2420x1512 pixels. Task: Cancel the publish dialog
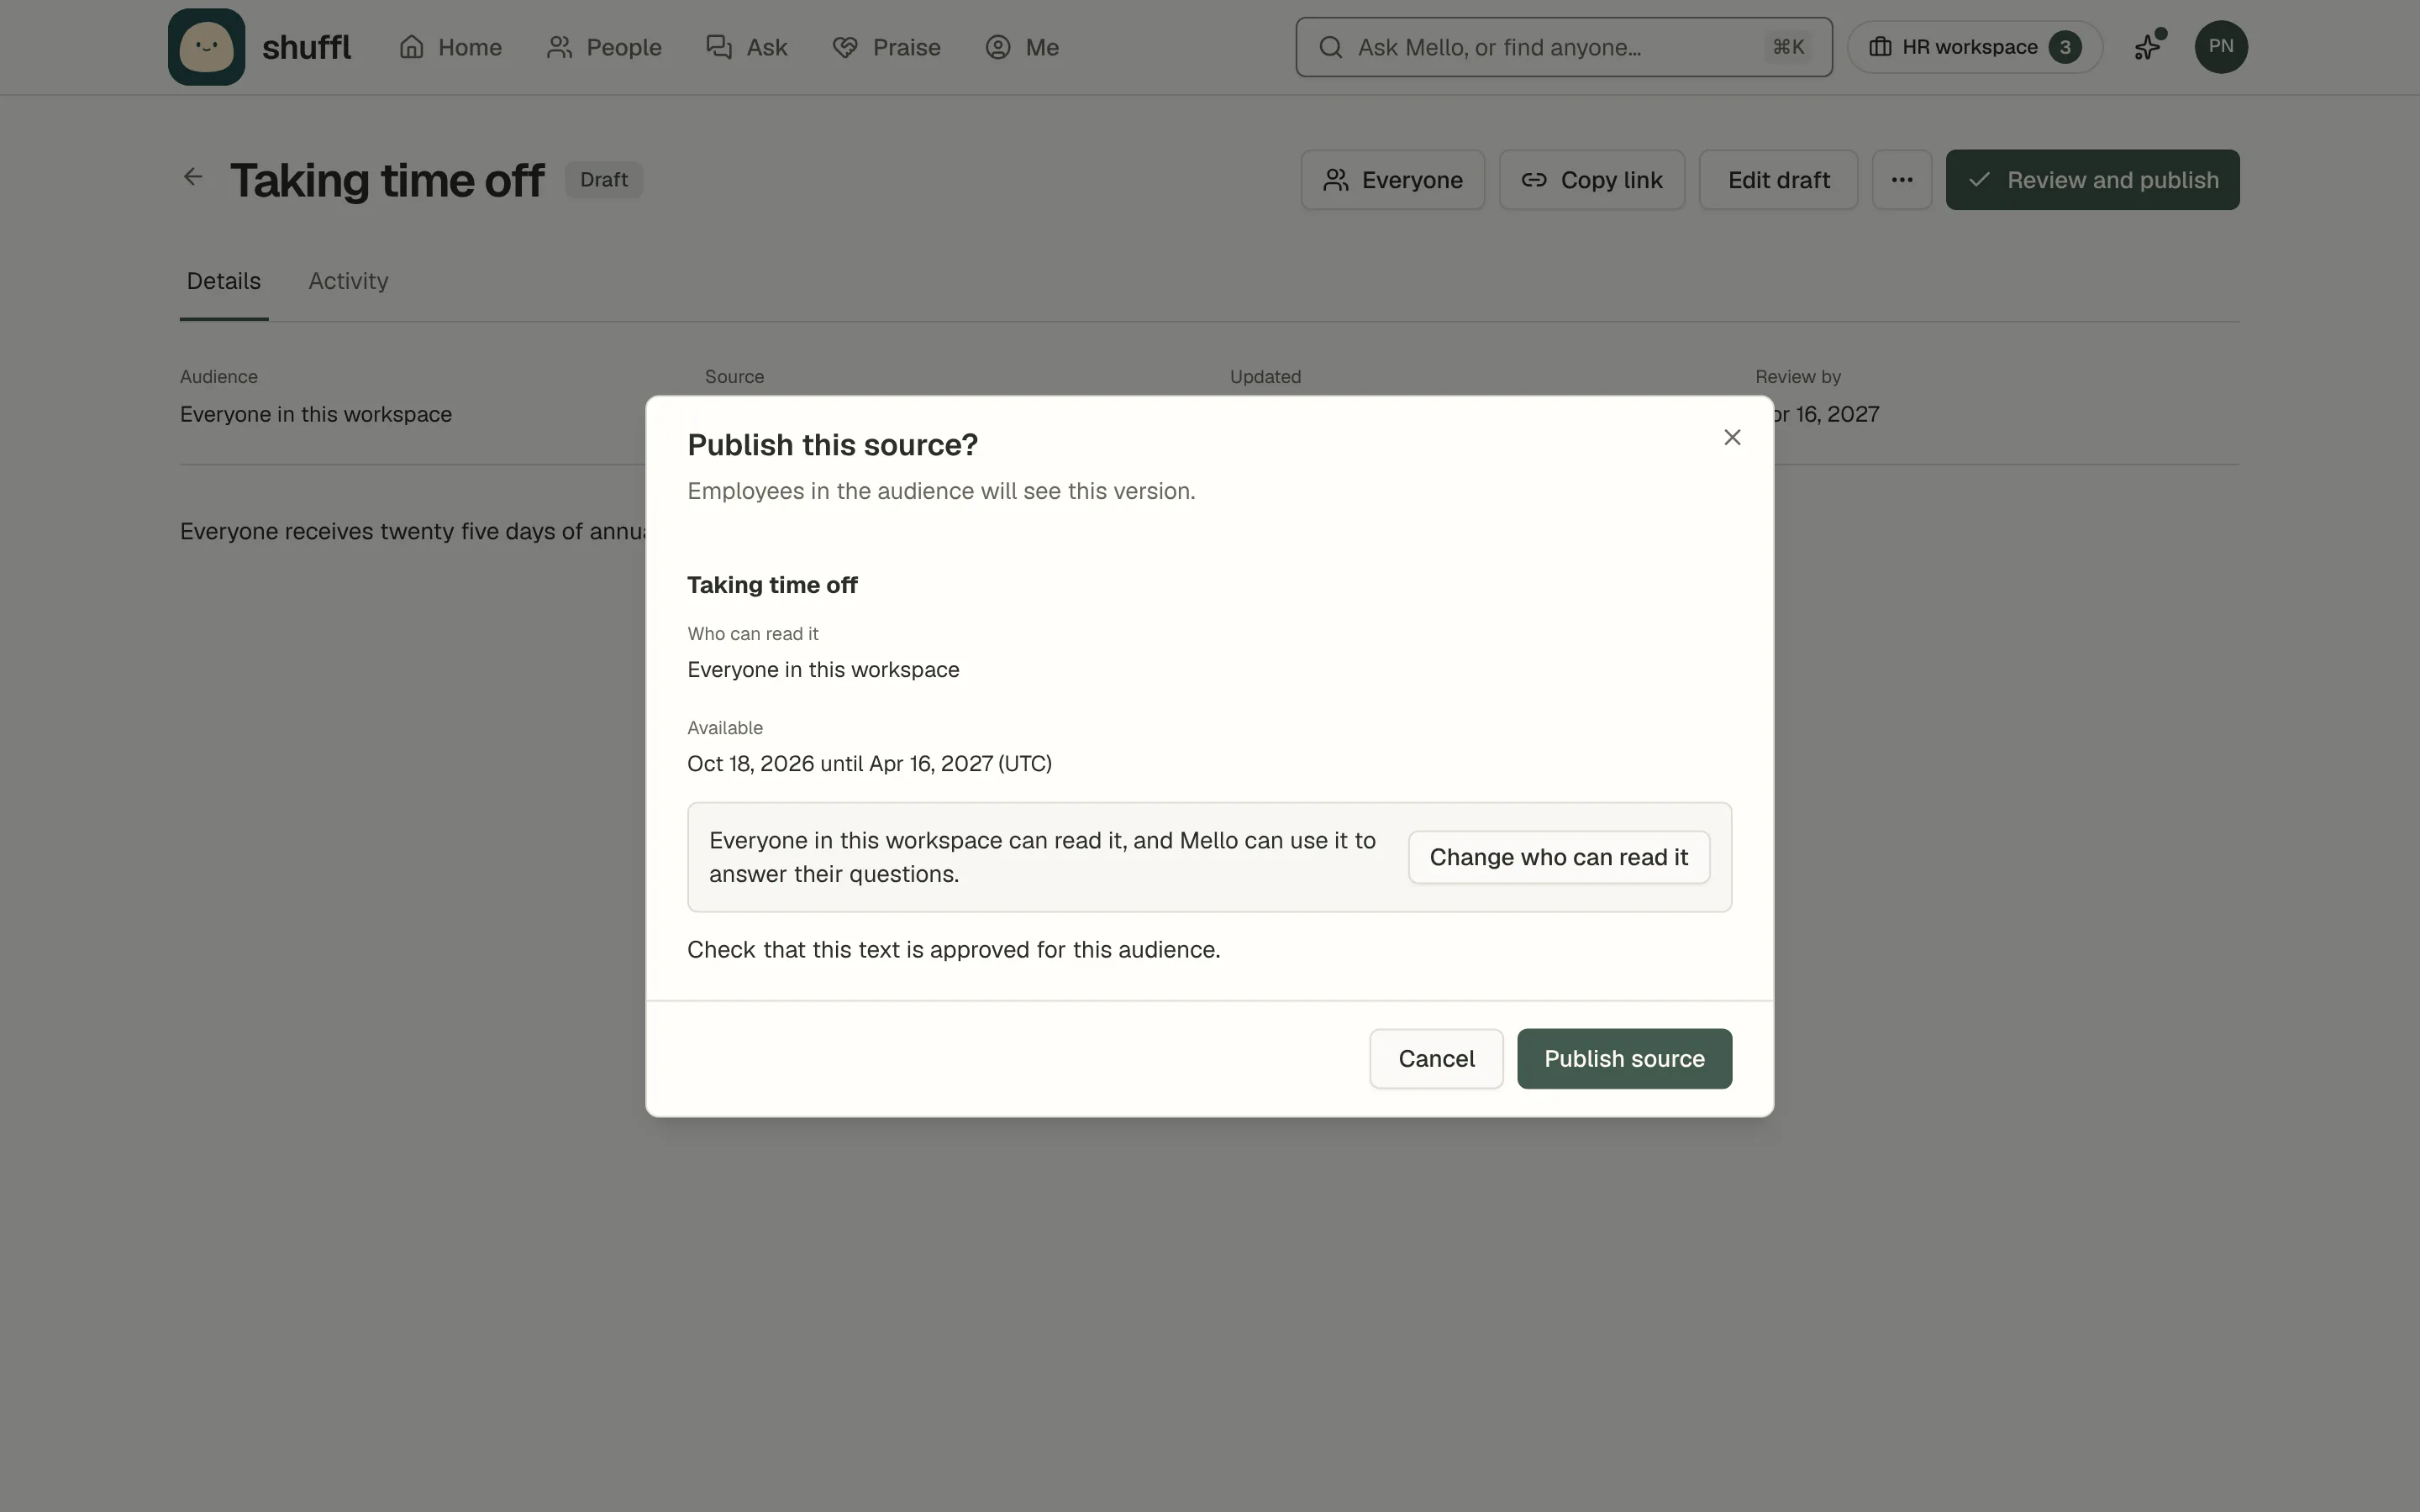point(1436,1059)
